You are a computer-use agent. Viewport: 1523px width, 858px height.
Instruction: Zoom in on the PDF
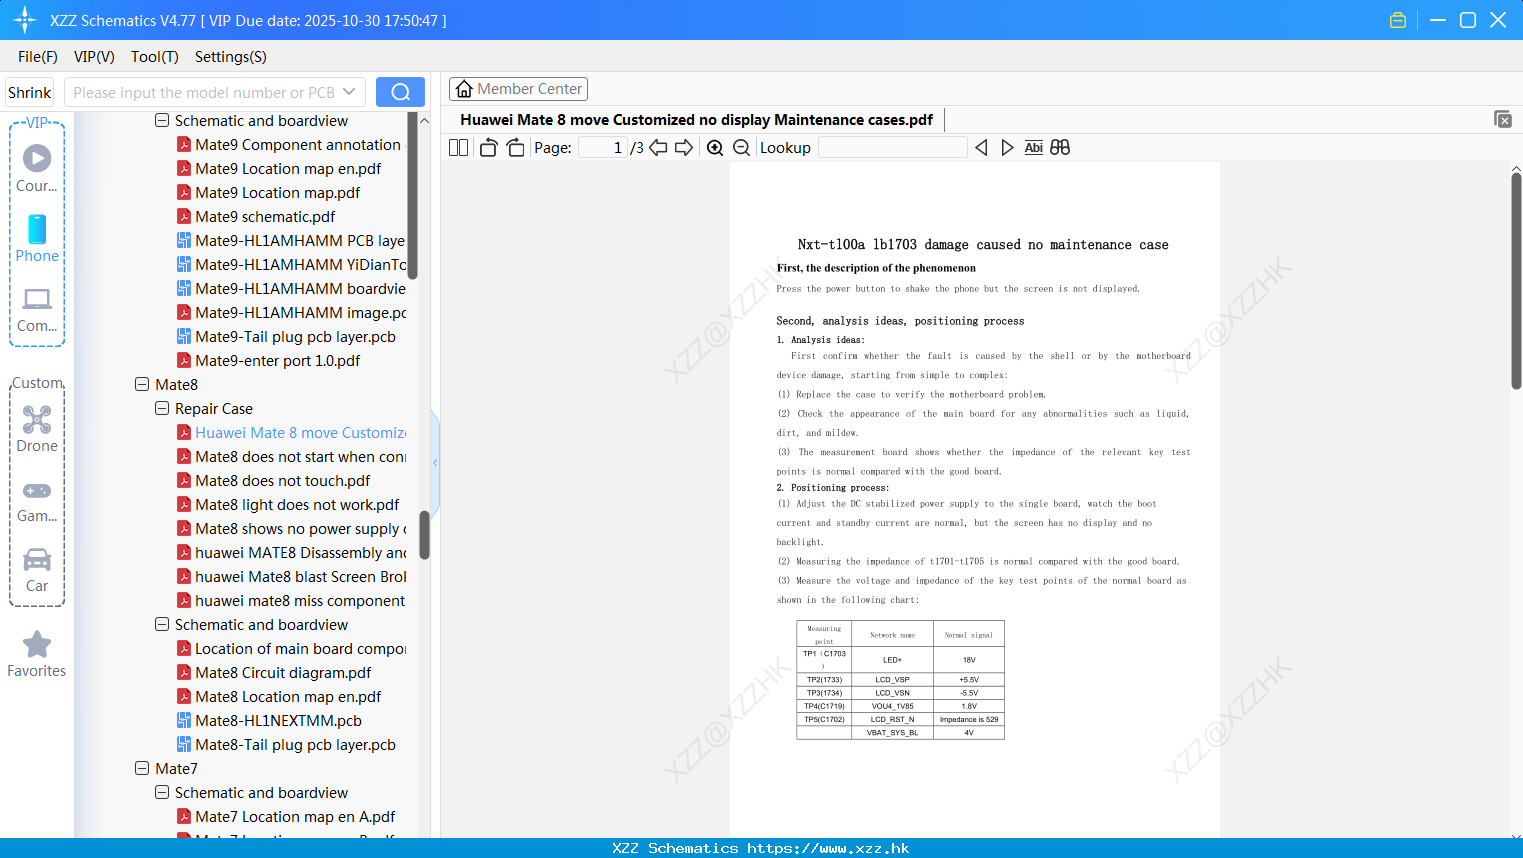[715, 148]
